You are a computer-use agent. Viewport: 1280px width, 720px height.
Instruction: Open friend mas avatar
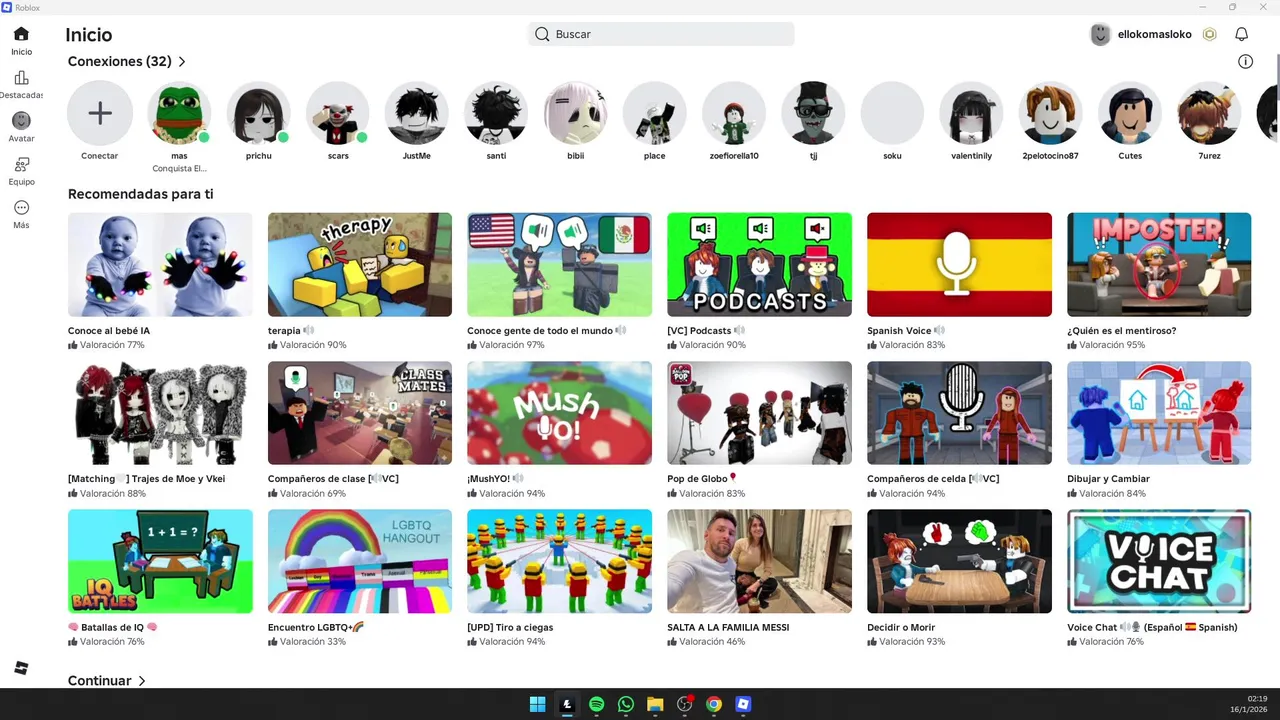(179, 113)
